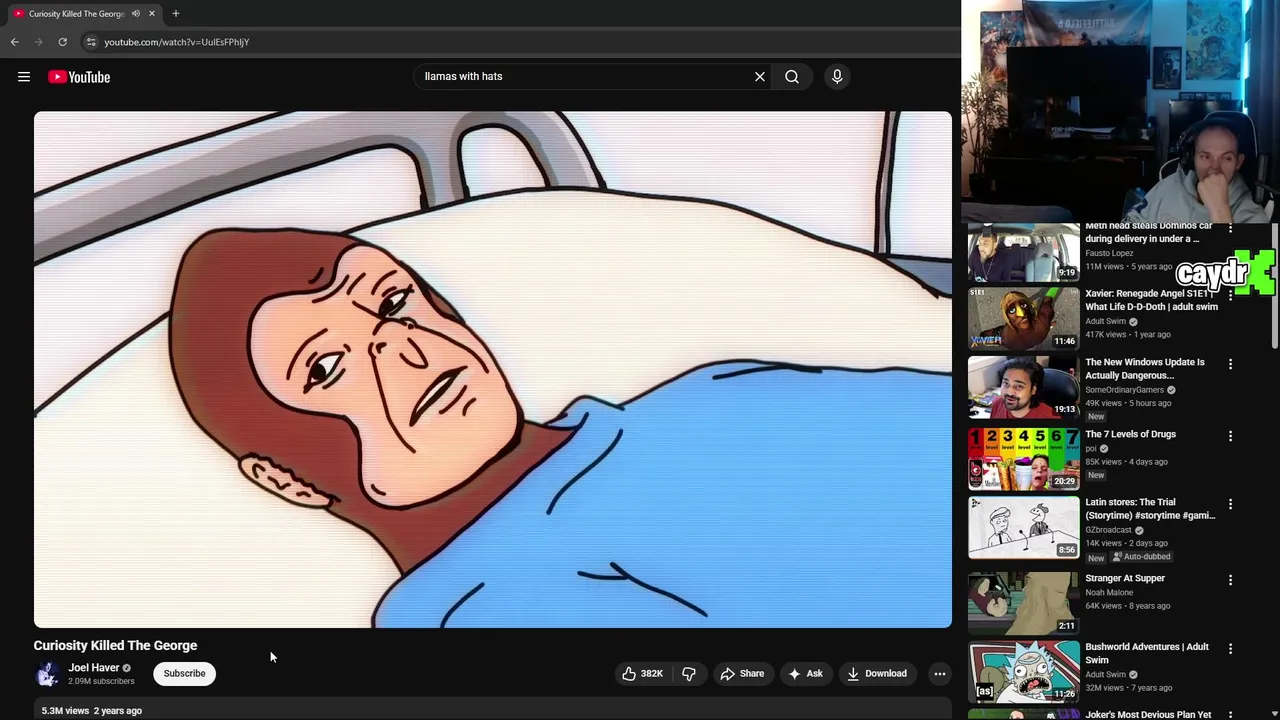Subscribe to Joel Haver
This screenshot has width=1280, height=720.
pos(185,673)
